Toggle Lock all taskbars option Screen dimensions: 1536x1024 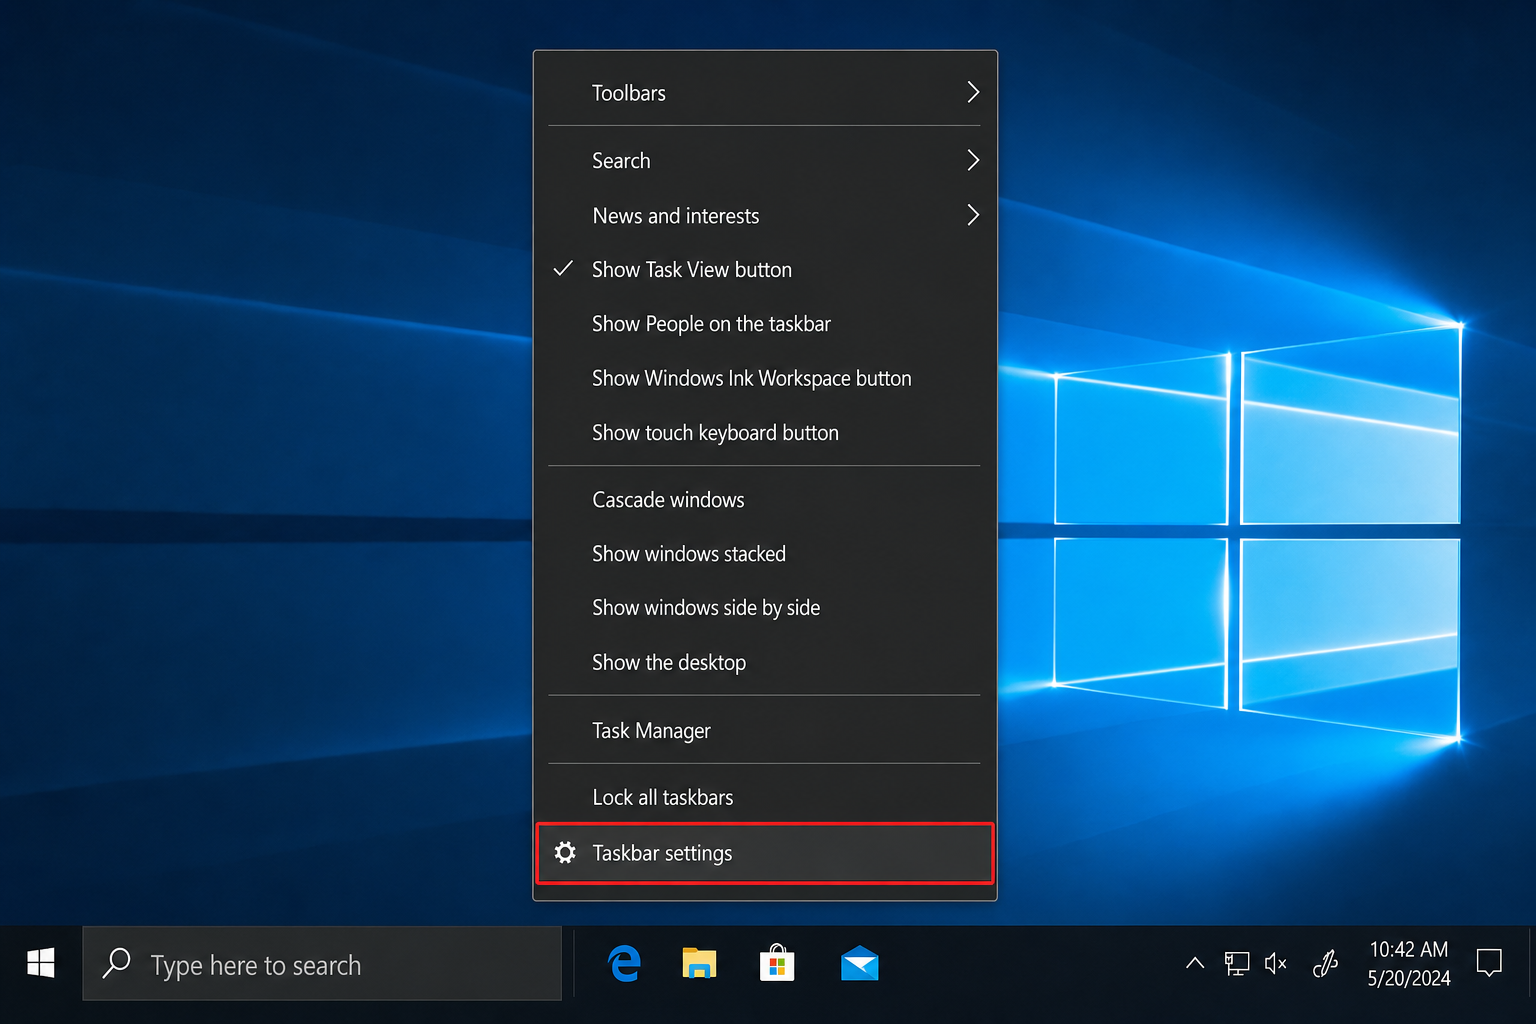(x=765, y=798)
